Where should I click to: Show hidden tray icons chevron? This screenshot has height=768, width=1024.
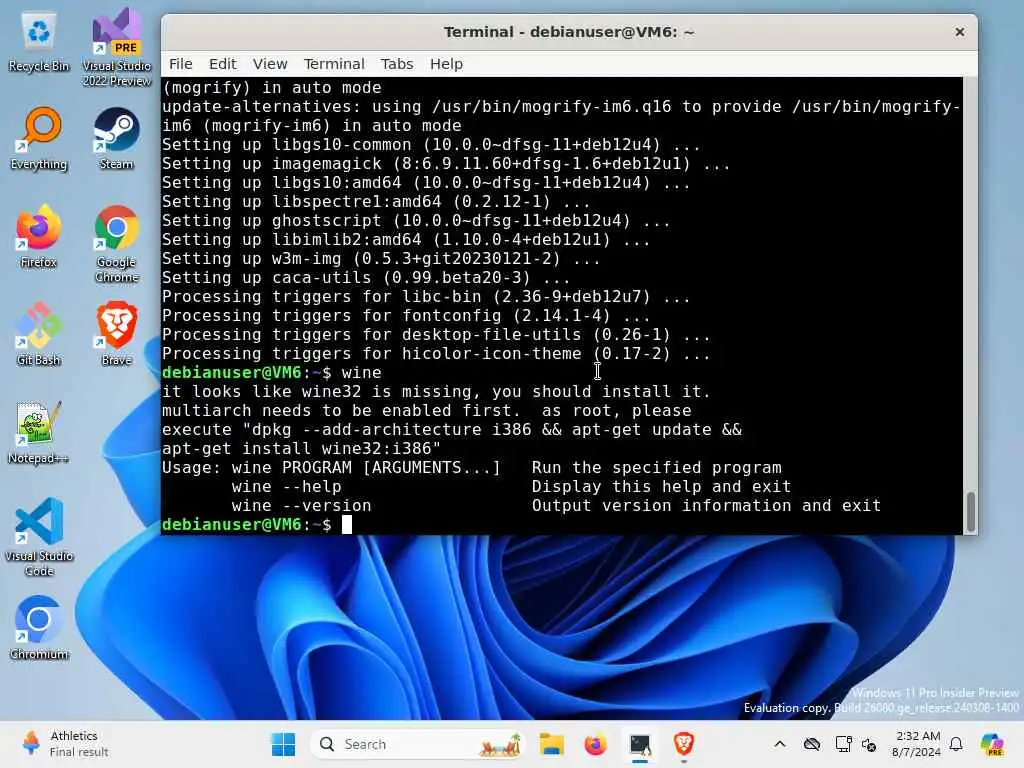780,744
